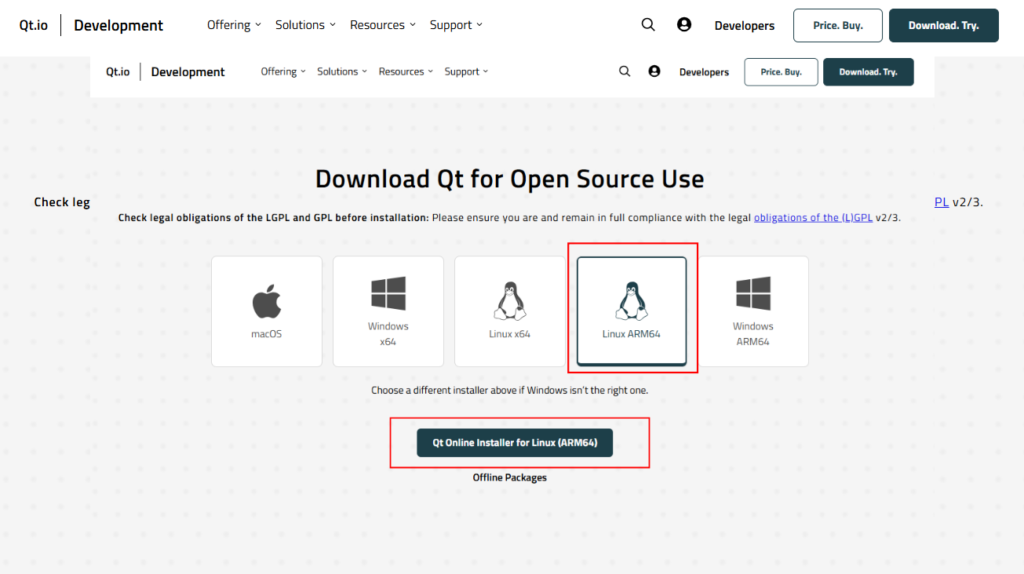Image resolution: width=1024 pixels, height=574 pixels.
Task: Open the Offline Packages link
Action: (510, 478)
